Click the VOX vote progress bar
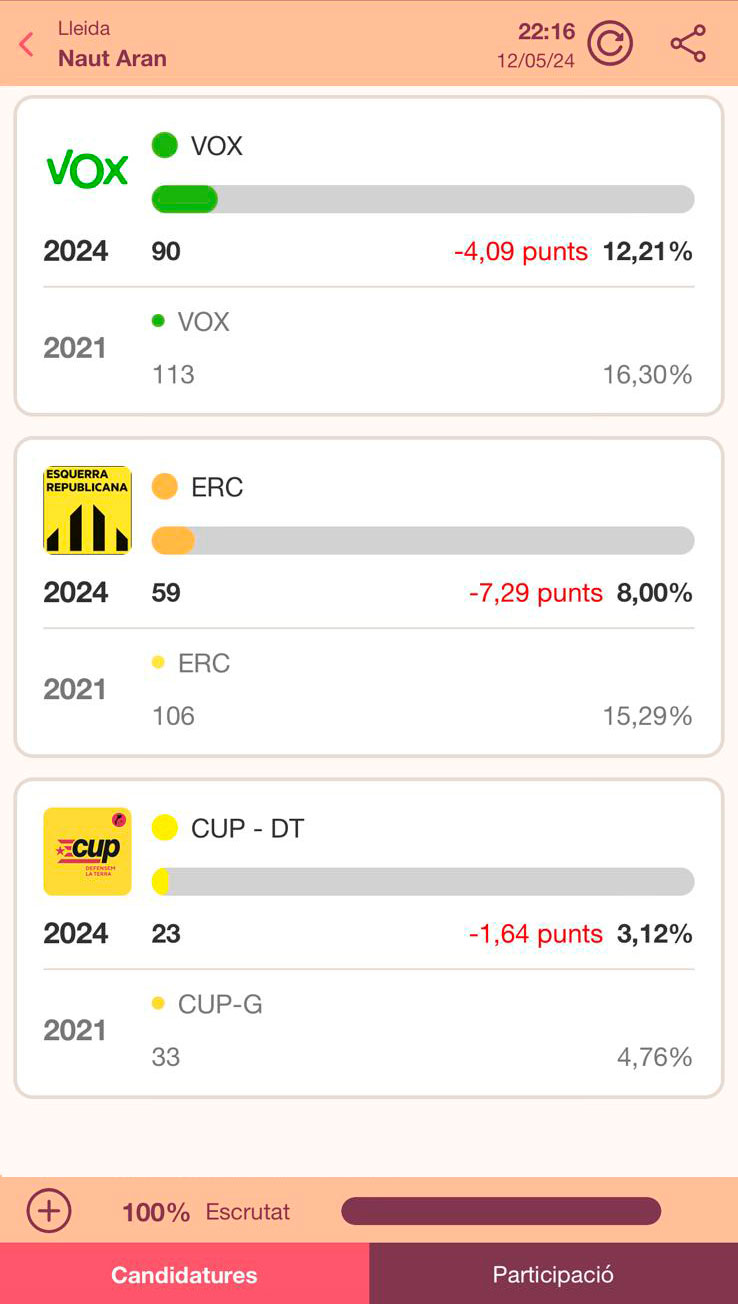Screen dimensions: 738x1304 coord(422,199)
